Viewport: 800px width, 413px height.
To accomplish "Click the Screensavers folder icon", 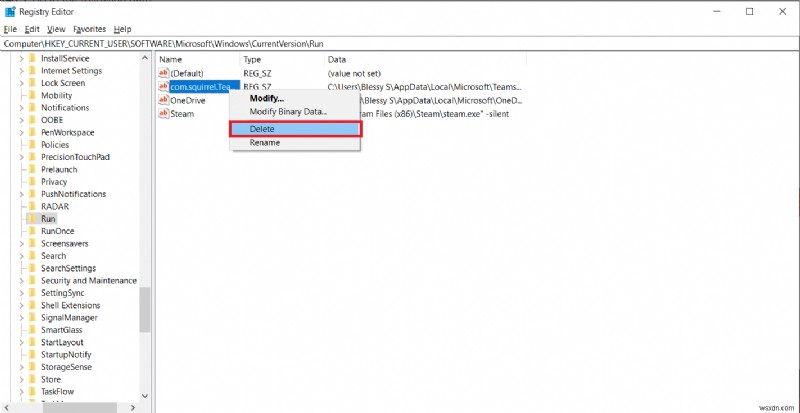I will click(32, 244).
